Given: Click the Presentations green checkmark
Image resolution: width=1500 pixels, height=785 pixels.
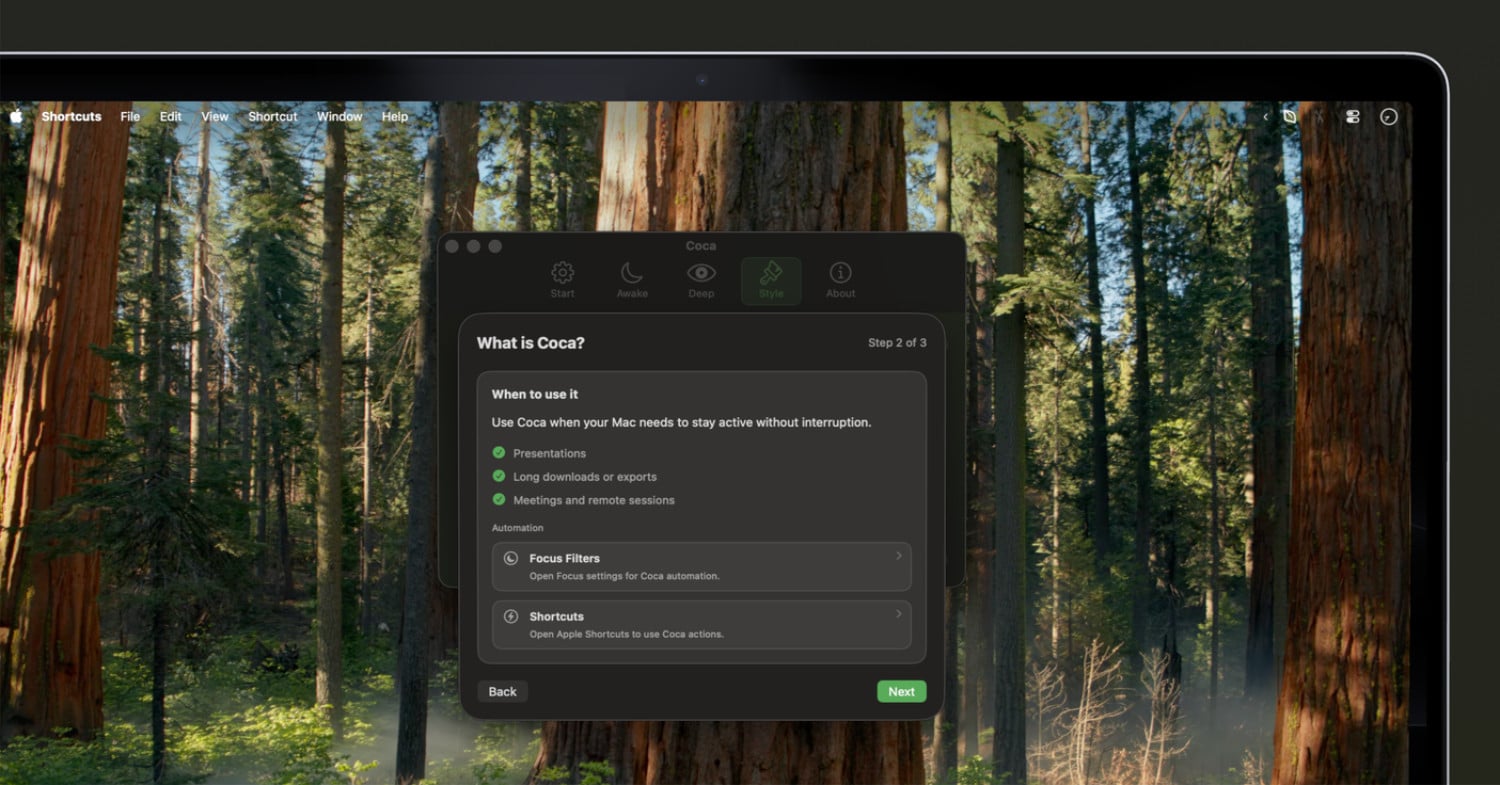Looking at the screenshot, I should coord(499,453).
